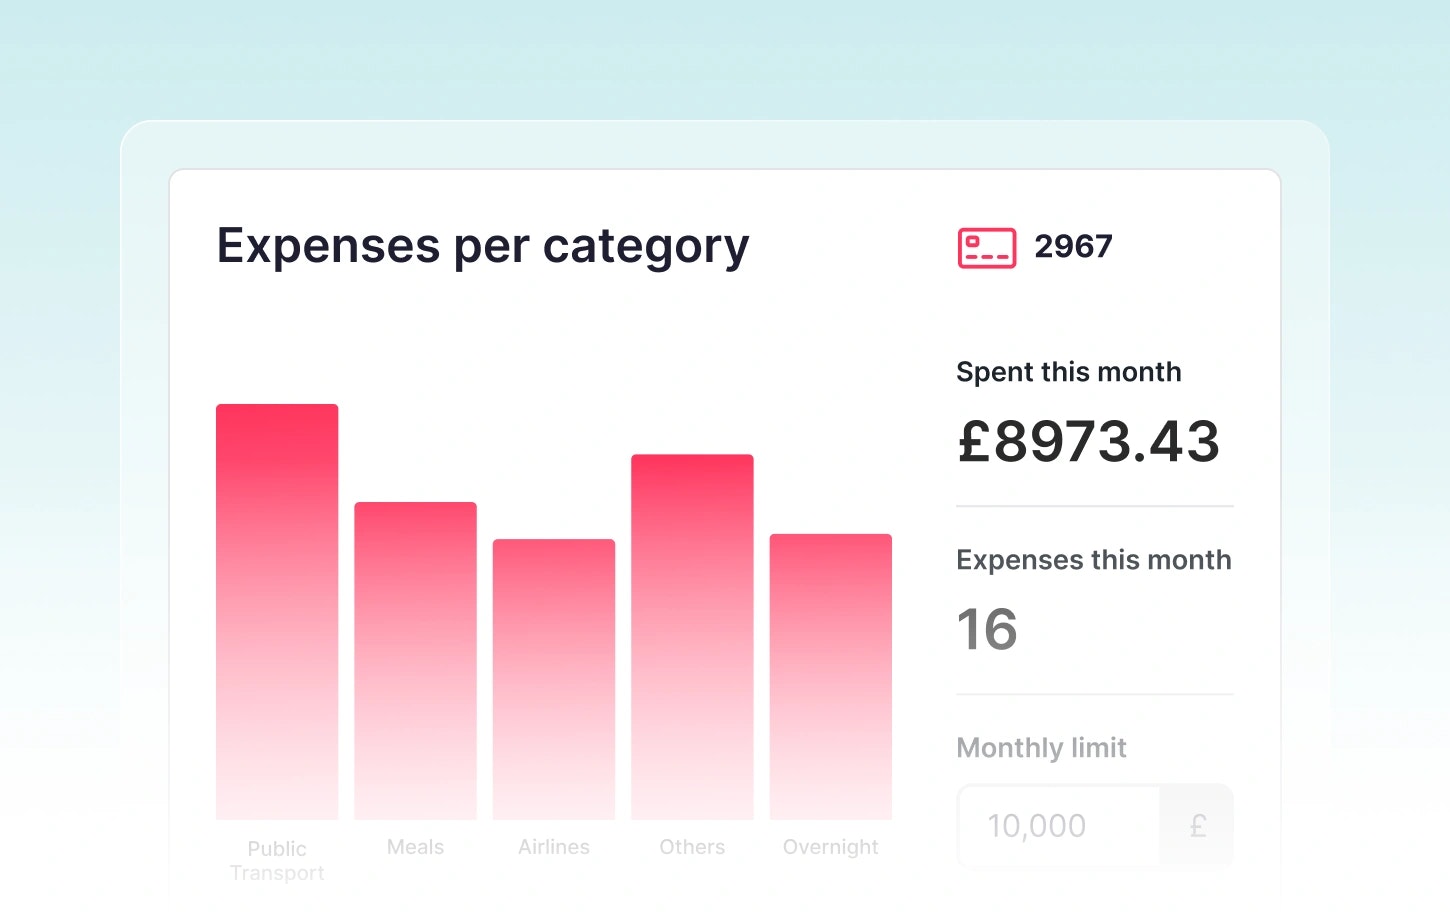Click the Public Transport axis label

tap(277, 860)
